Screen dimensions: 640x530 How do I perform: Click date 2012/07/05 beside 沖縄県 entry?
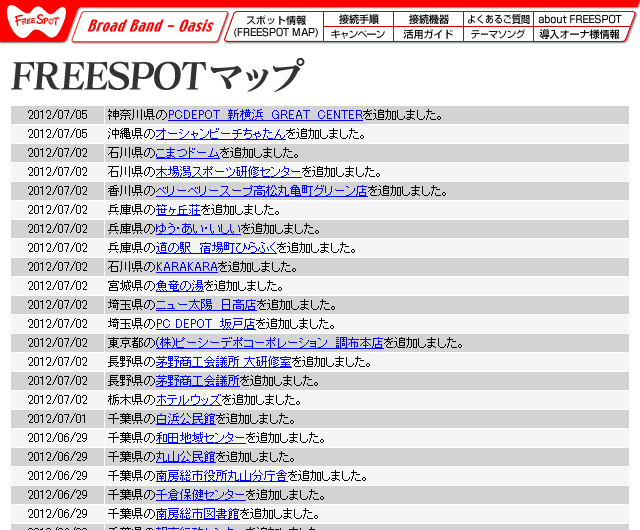point(58,134)
